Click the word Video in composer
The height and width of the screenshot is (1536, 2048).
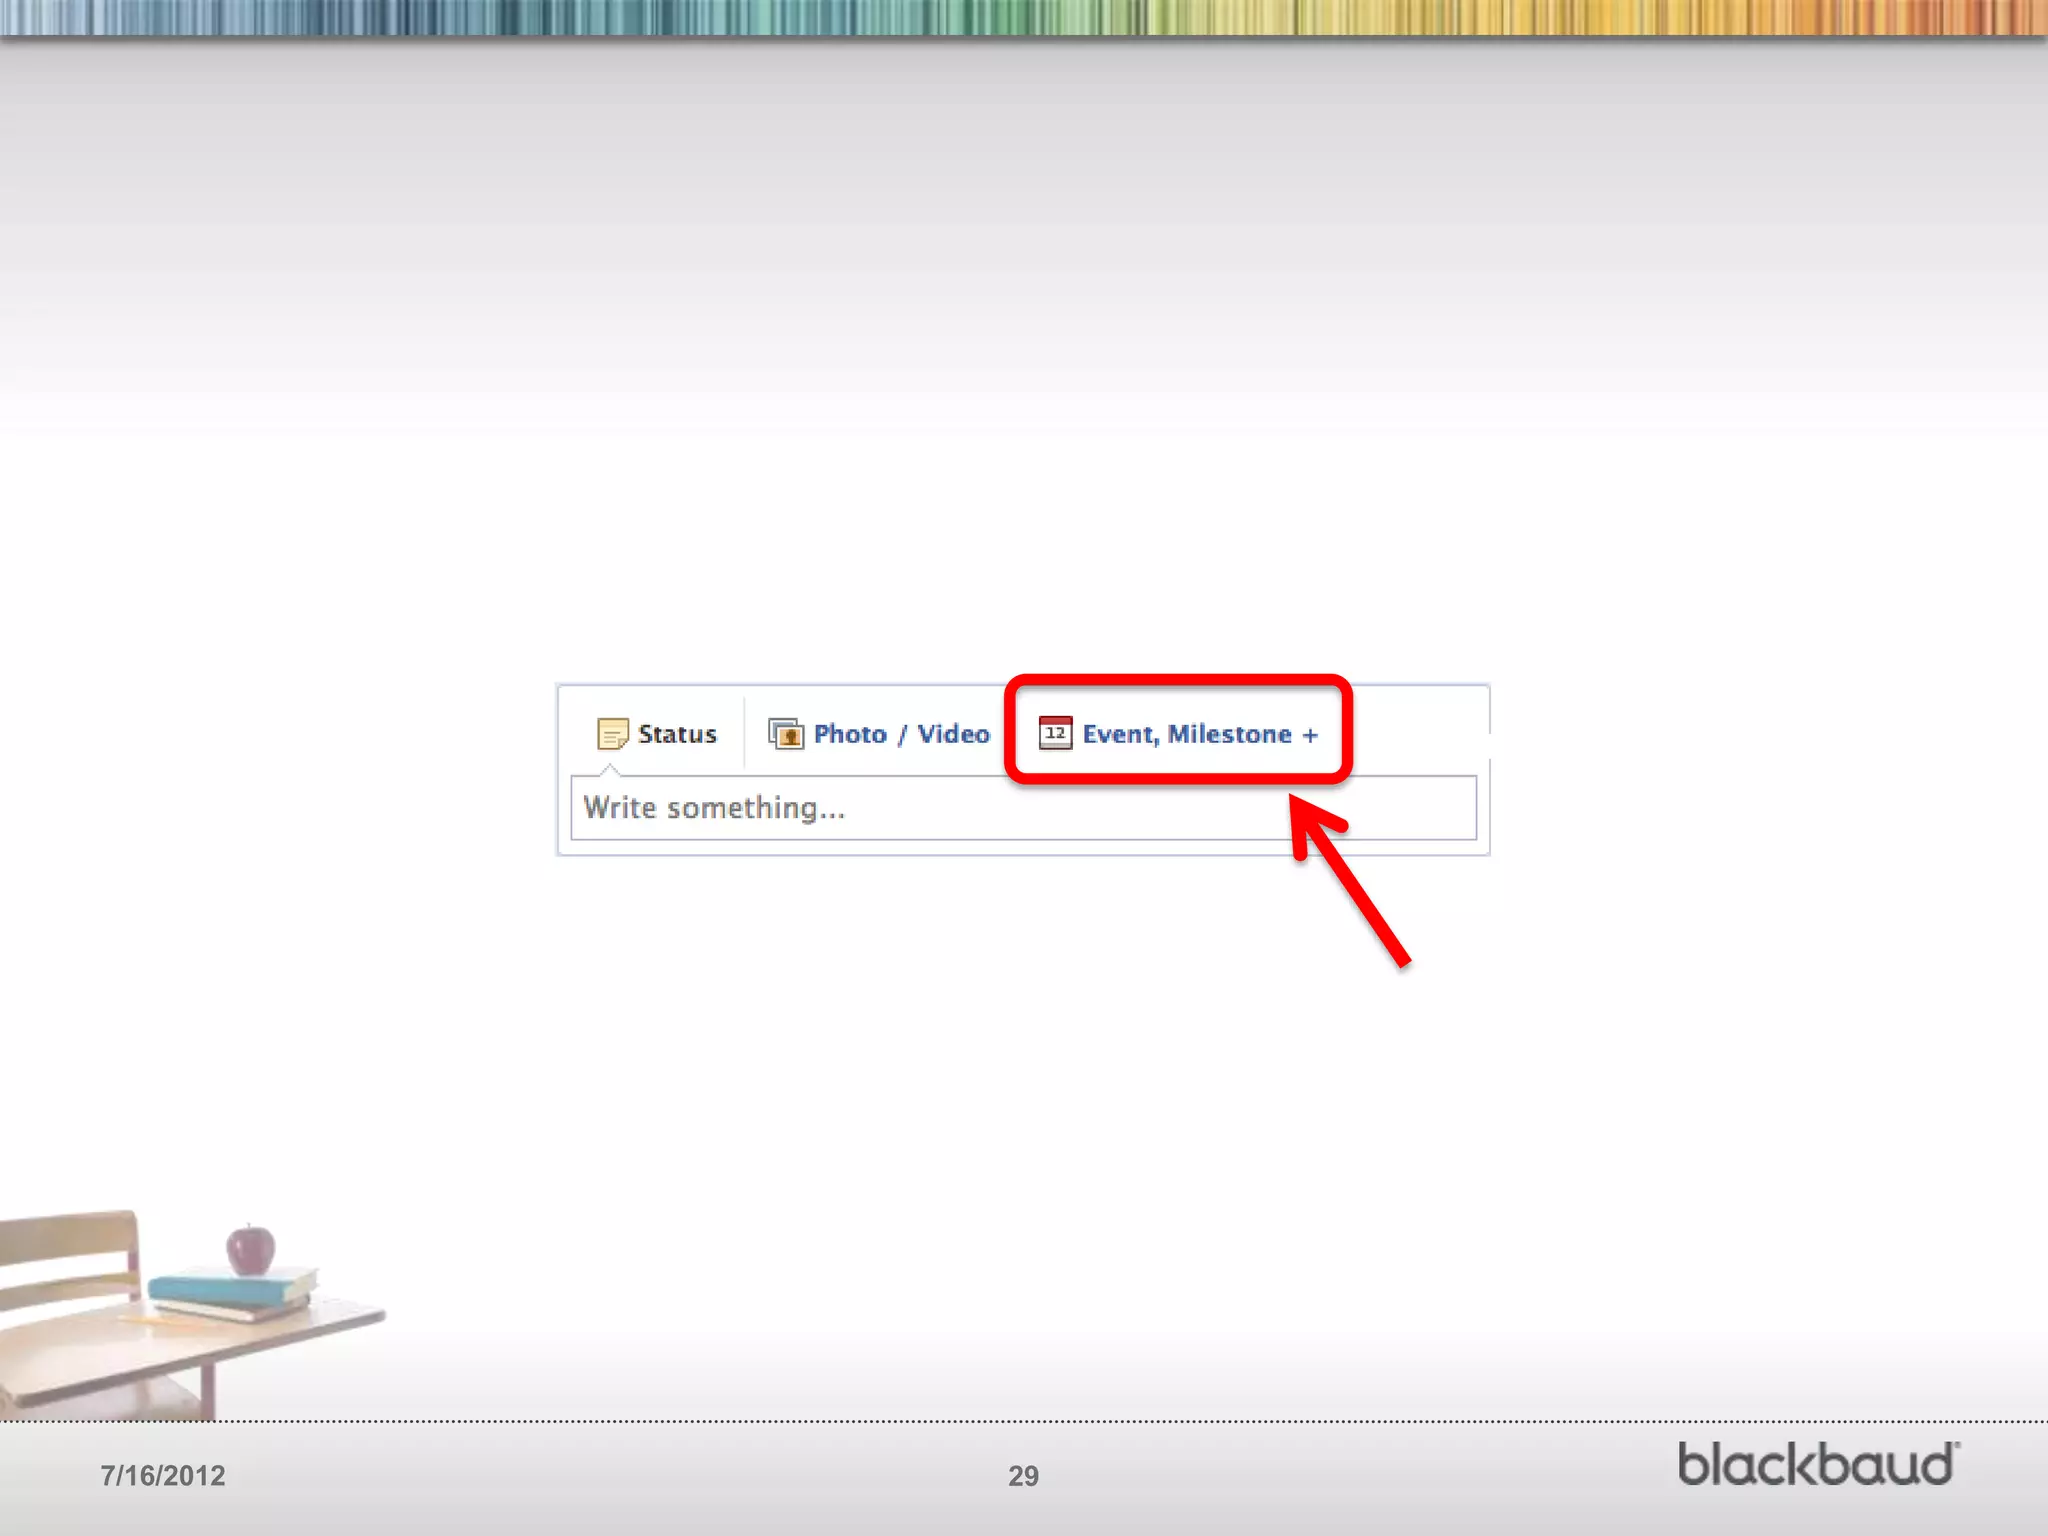click(953, 734)
